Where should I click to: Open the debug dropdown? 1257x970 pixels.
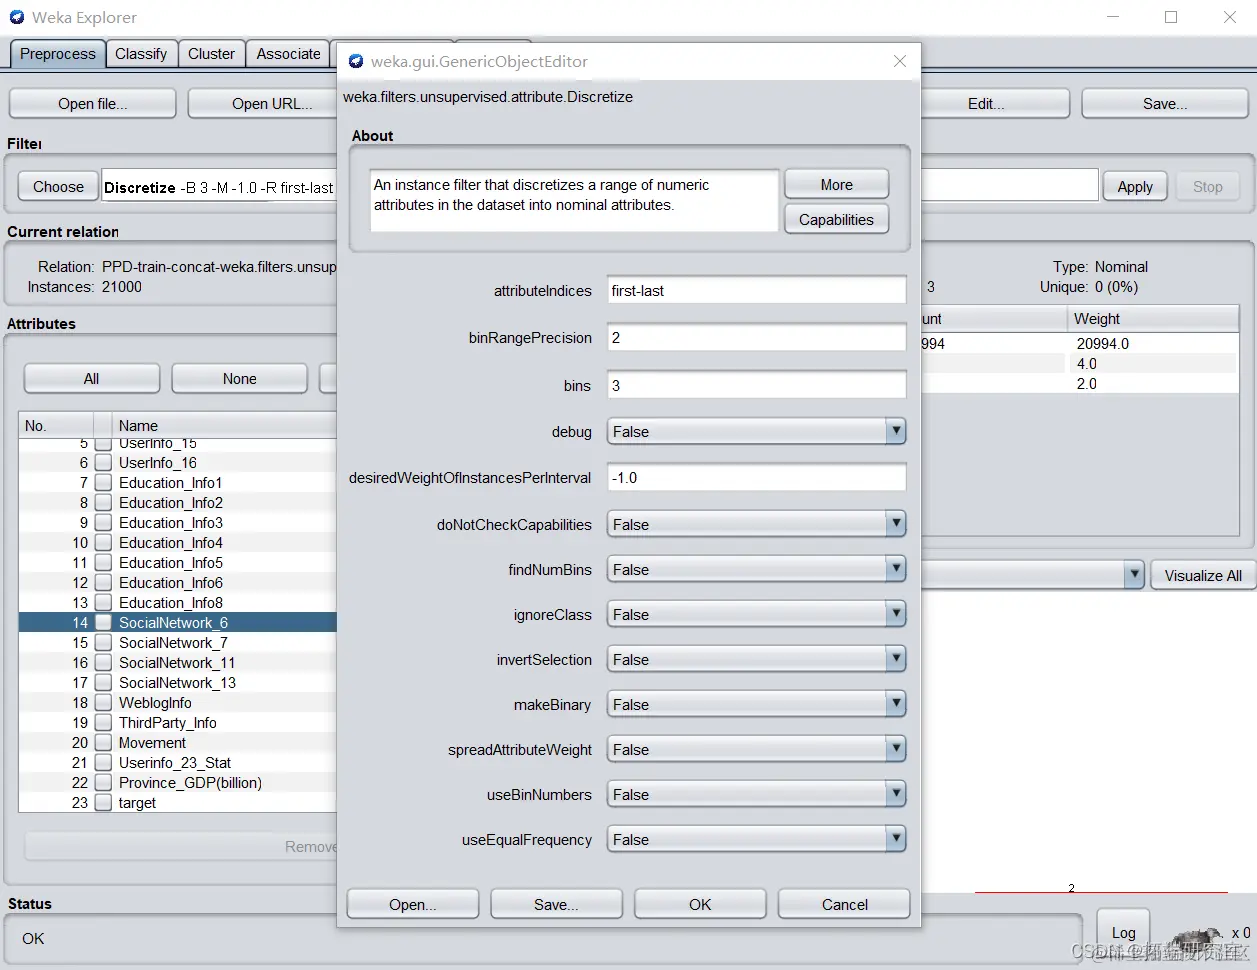(x=756, y=432)
